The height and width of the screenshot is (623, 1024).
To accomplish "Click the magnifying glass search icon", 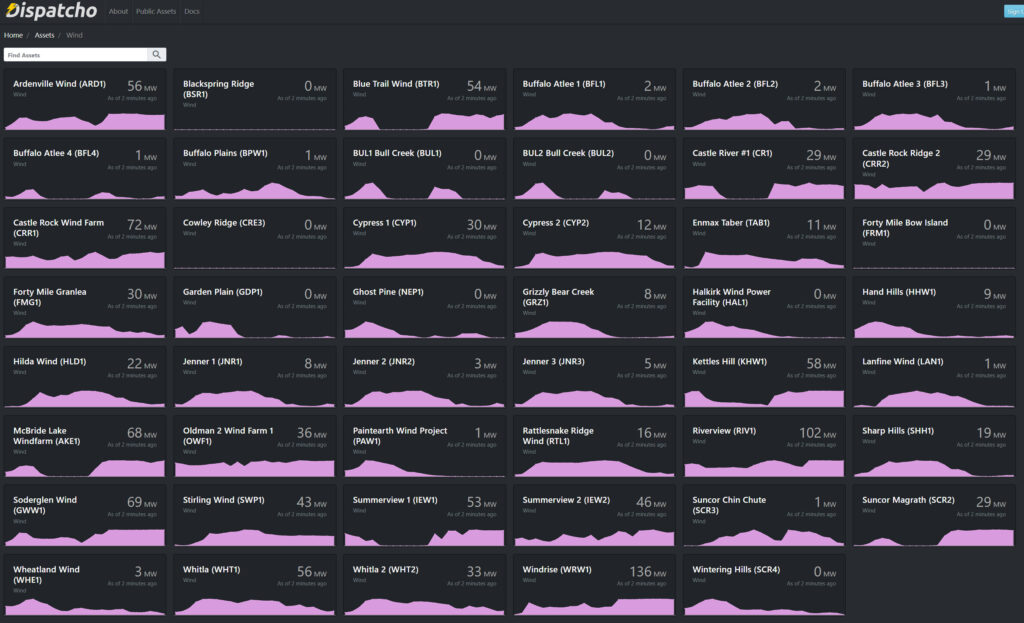I will (157, 55).
